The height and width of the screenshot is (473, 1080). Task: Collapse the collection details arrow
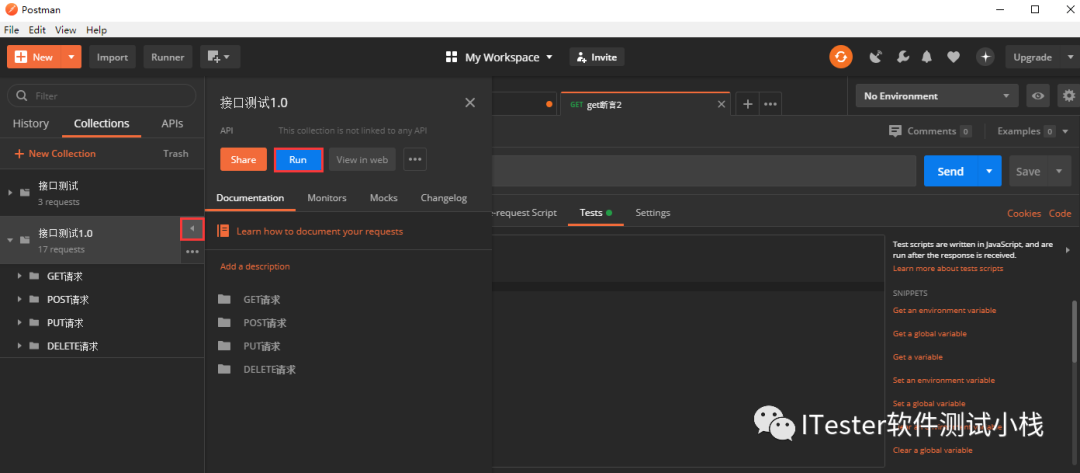[191, 229]
